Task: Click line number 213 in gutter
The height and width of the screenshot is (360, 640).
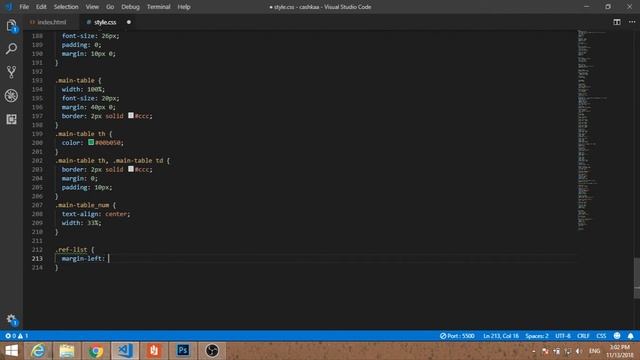Action: [x=37, y=258]
